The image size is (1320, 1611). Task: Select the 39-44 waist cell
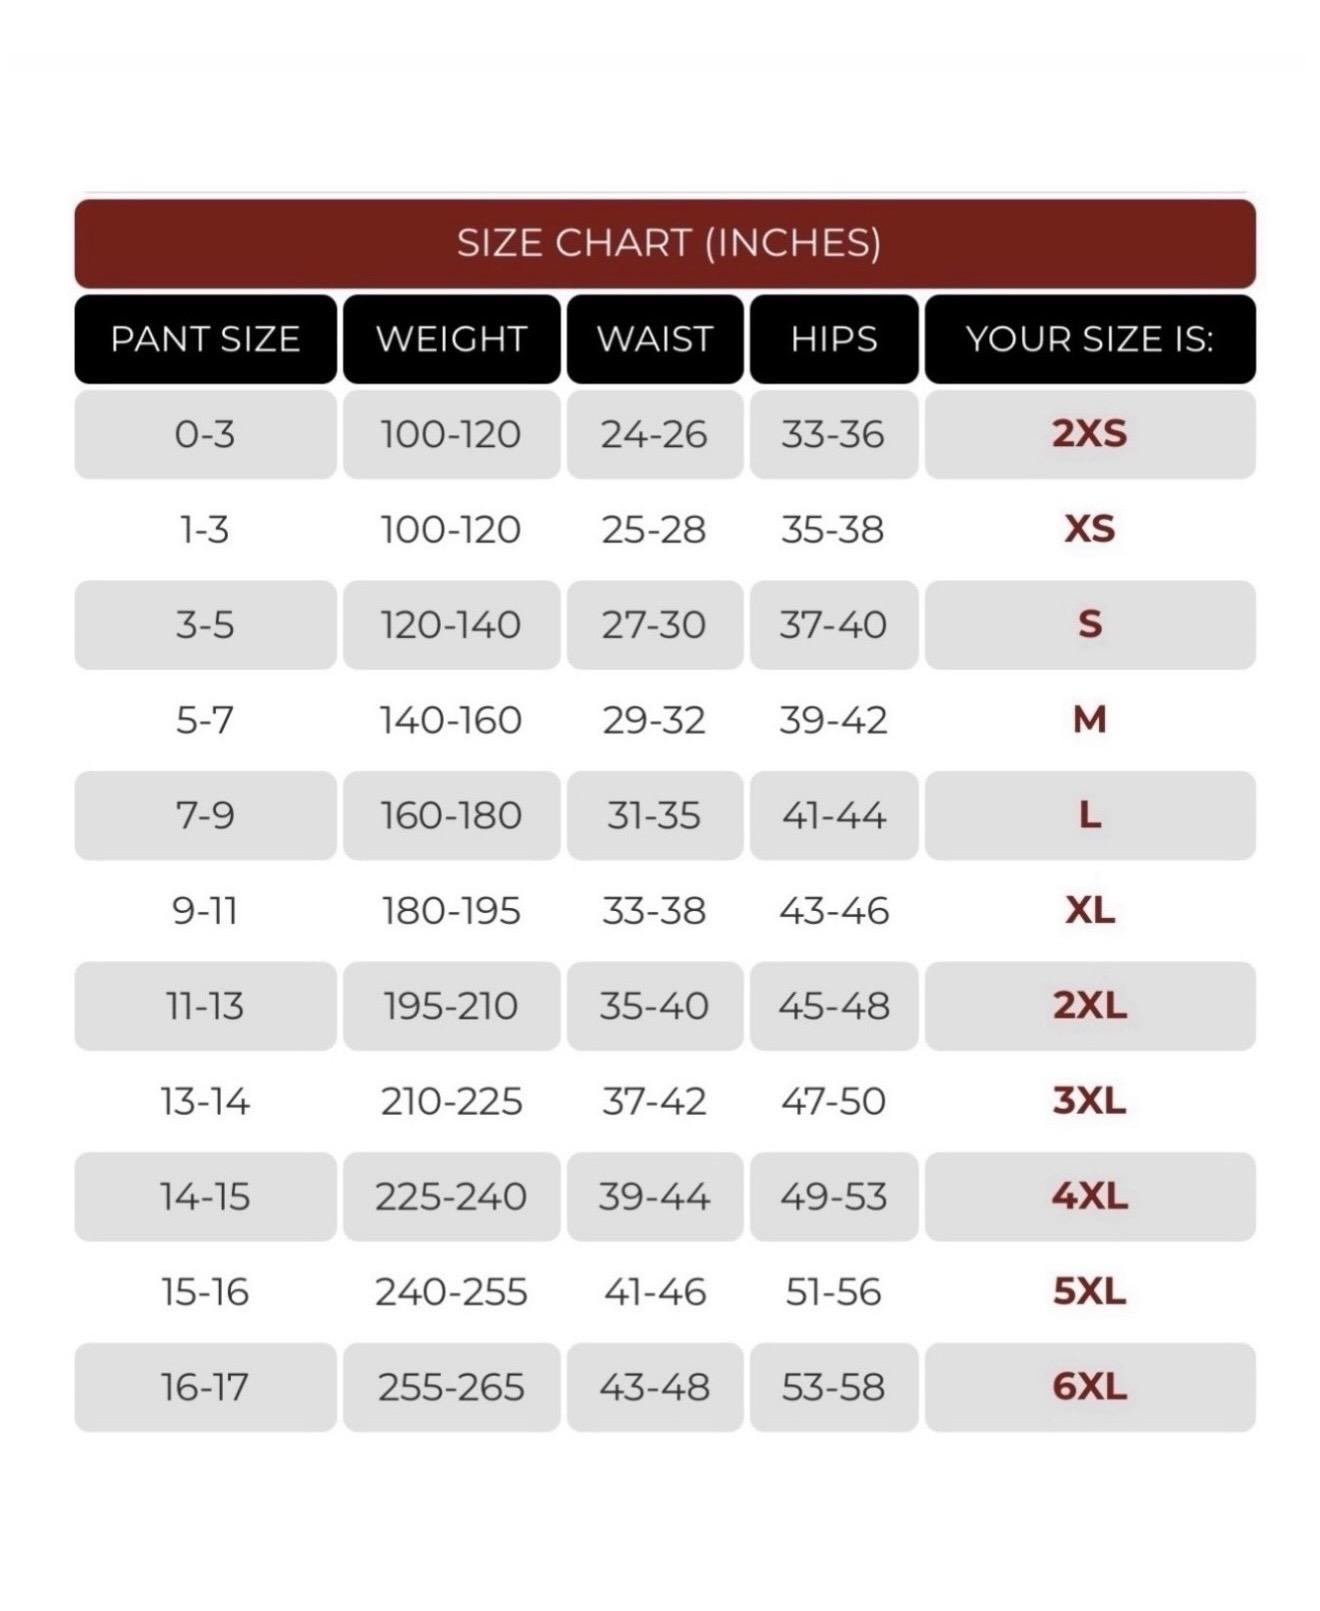click(655, 1197)
